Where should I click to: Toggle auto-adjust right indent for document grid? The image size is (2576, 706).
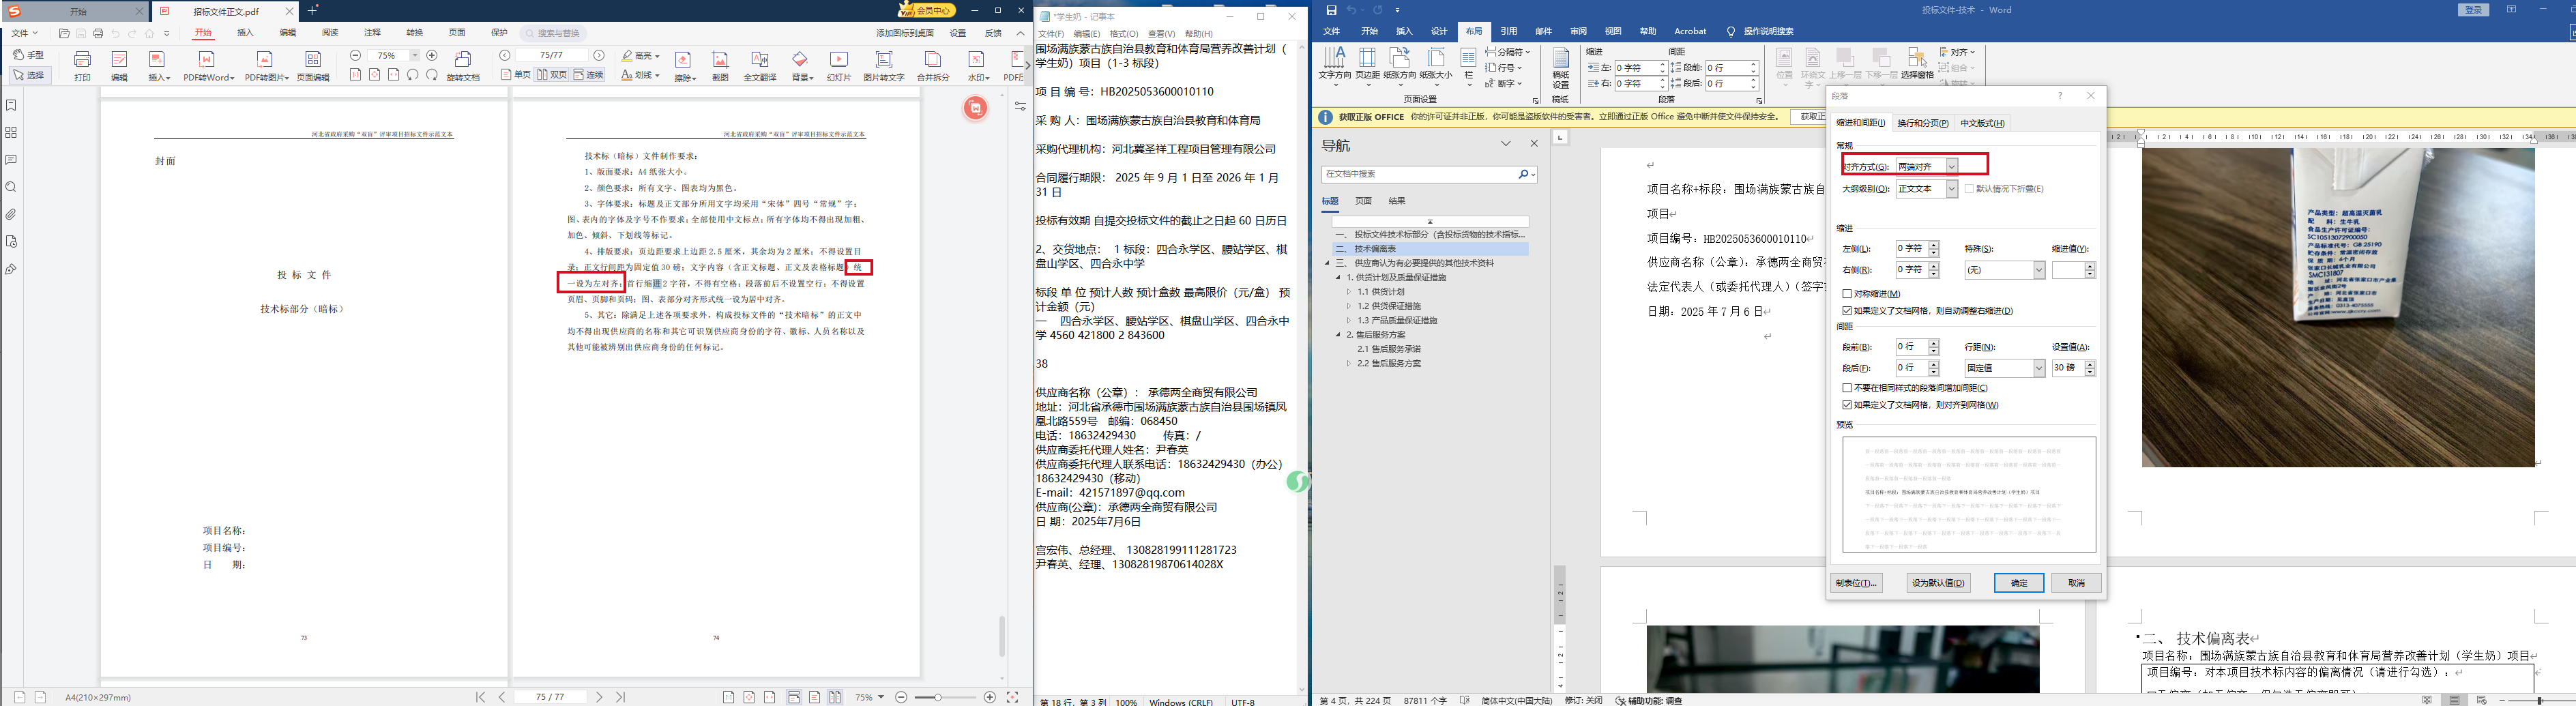point(1847,311)
